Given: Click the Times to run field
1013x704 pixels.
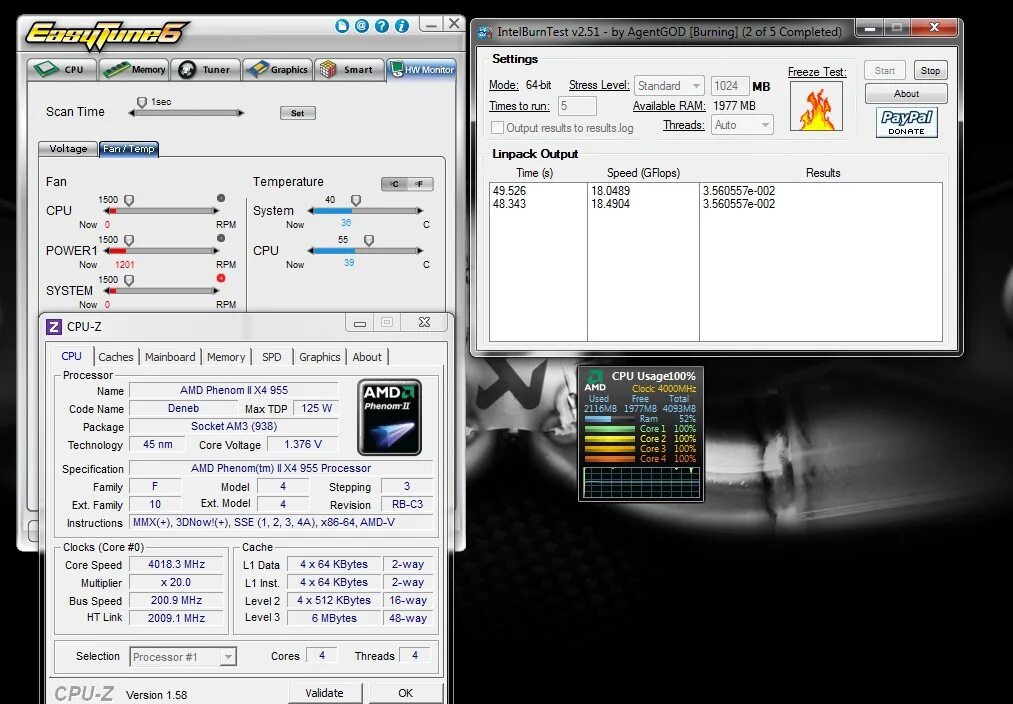Looking at the screenshot, I should point(577,106).
